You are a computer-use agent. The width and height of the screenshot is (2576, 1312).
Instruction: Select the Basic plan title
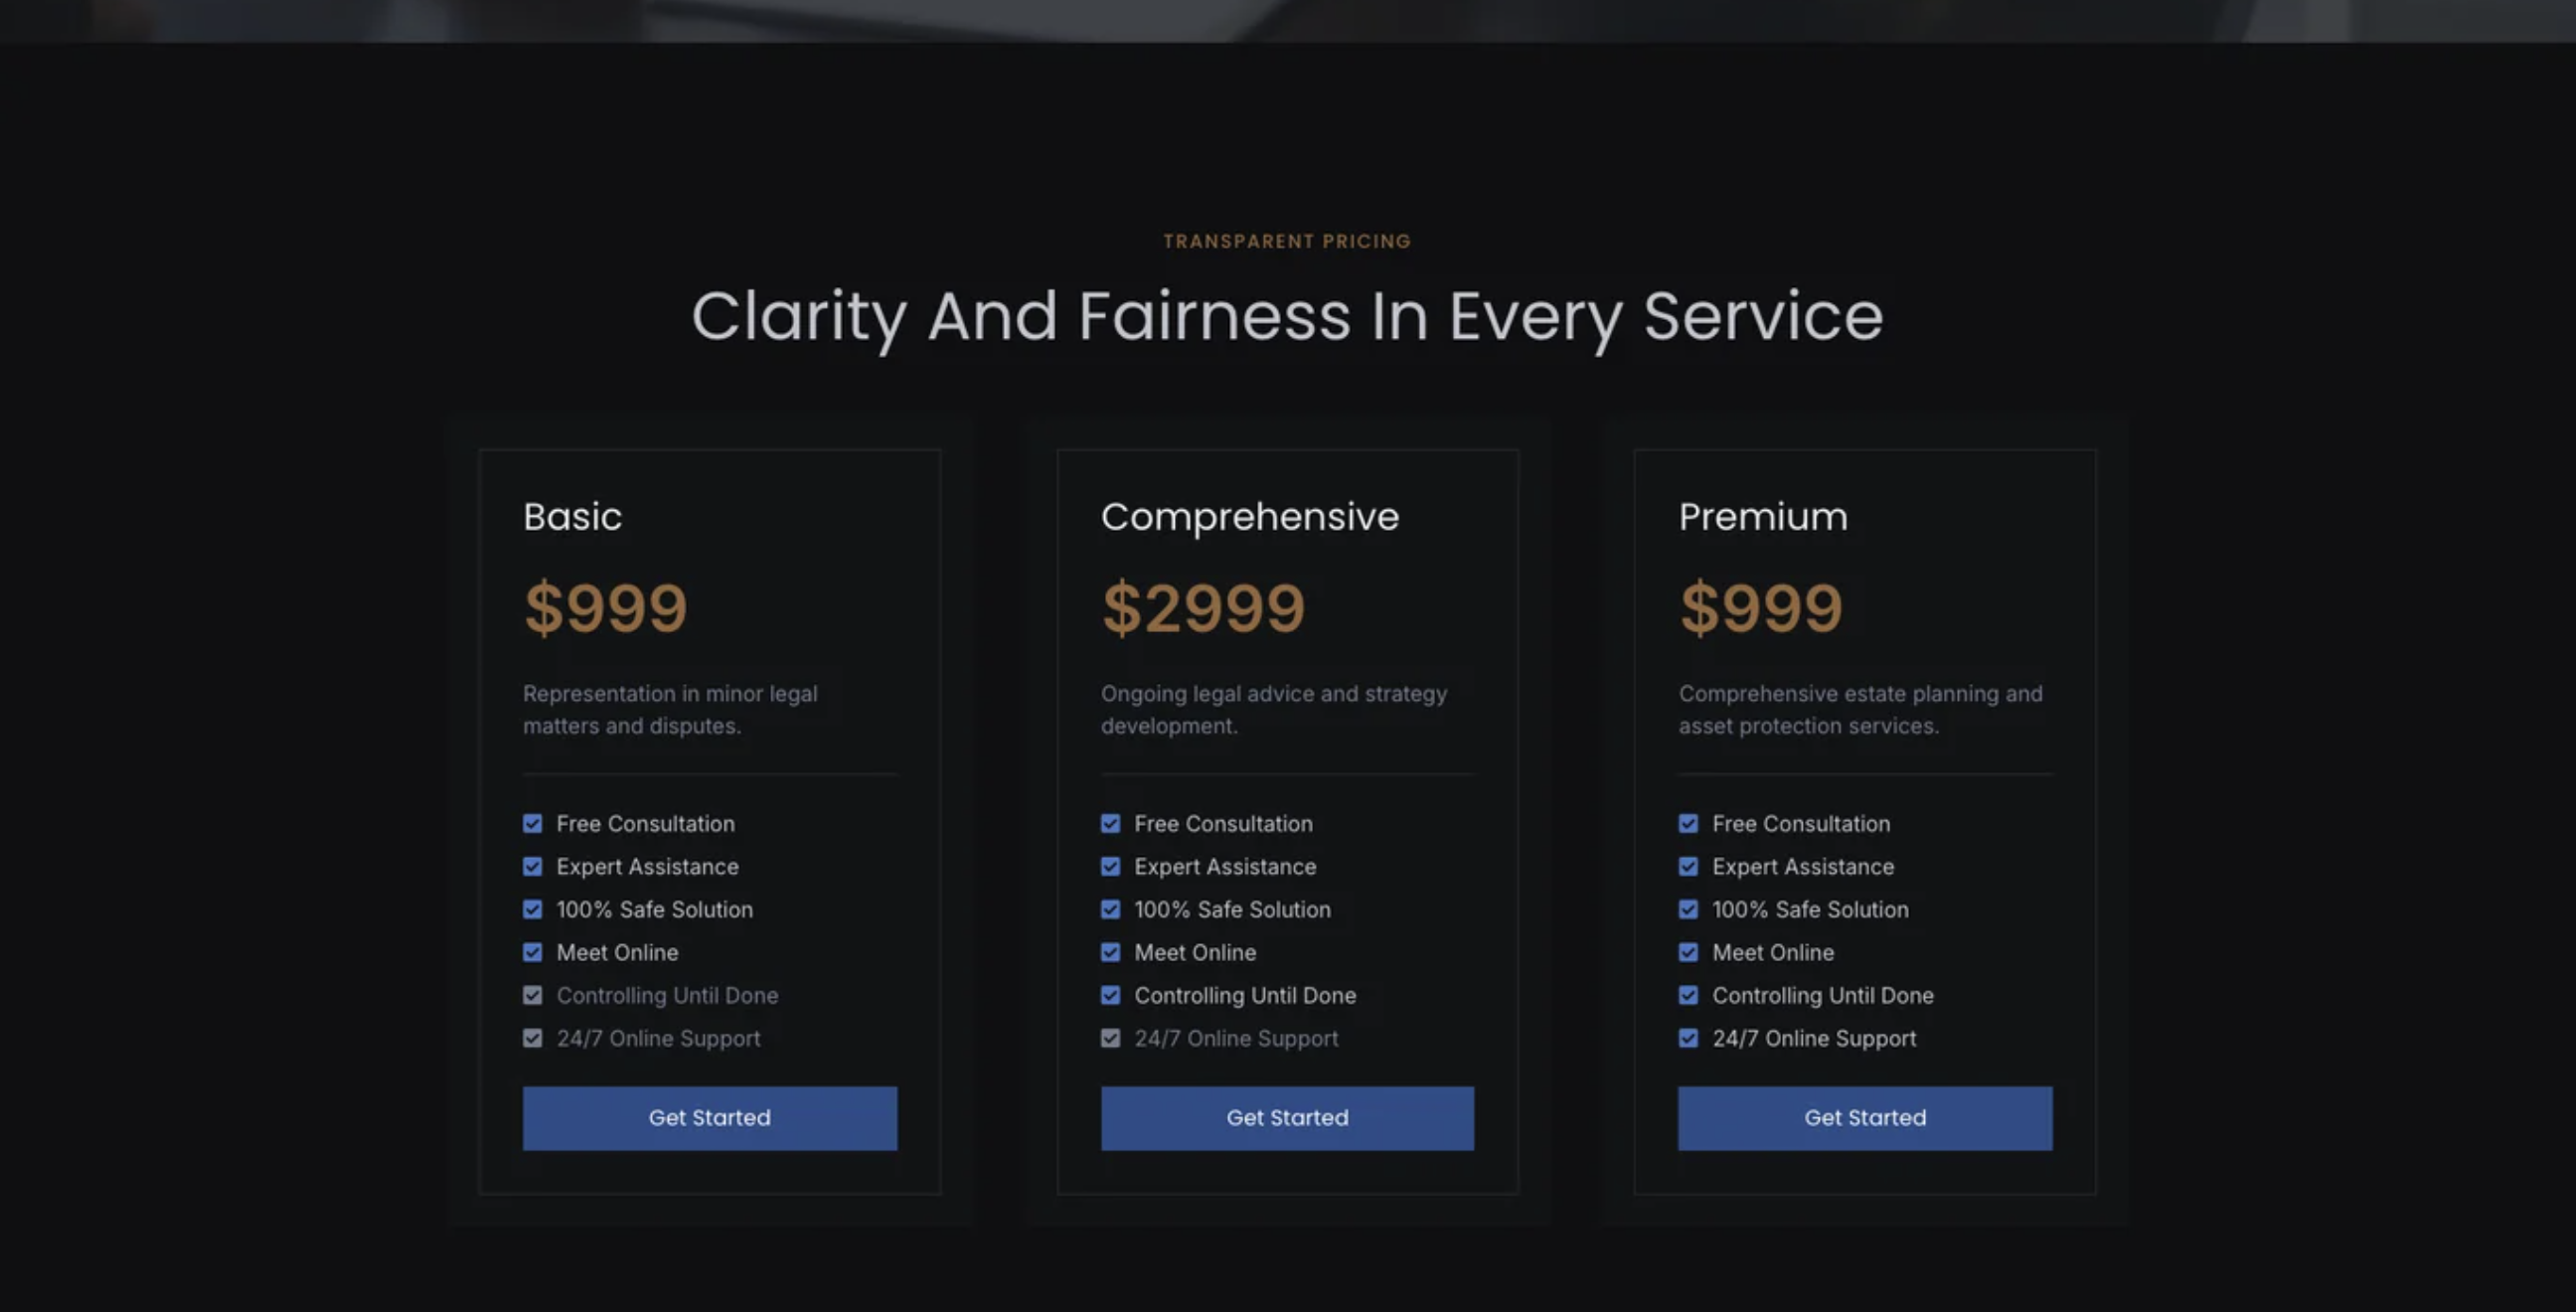572,517
